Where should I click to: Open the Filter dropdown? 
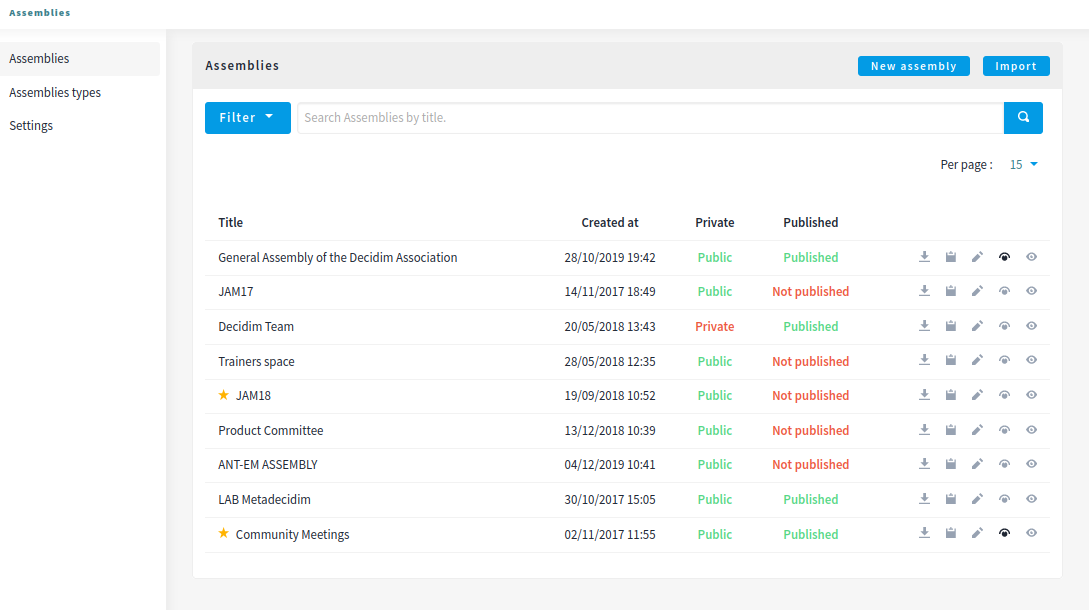[x=247, y=117]
